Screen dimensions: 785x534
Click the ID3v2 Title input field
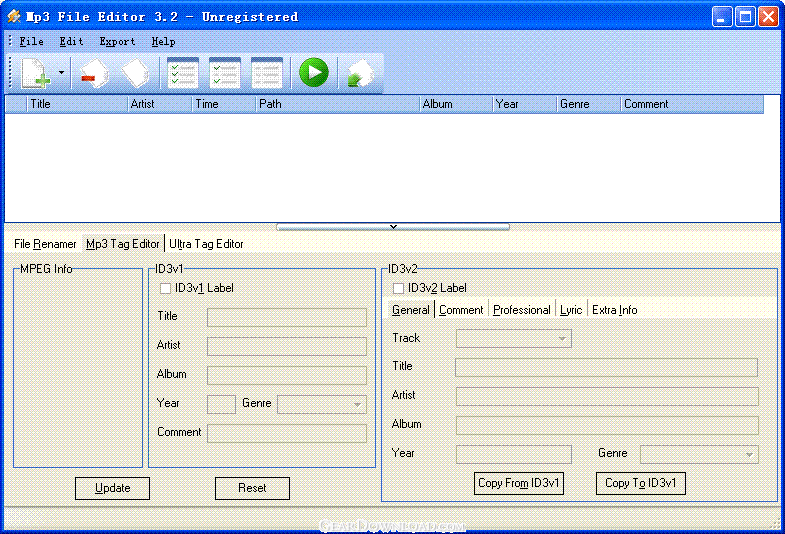point(606,367)
